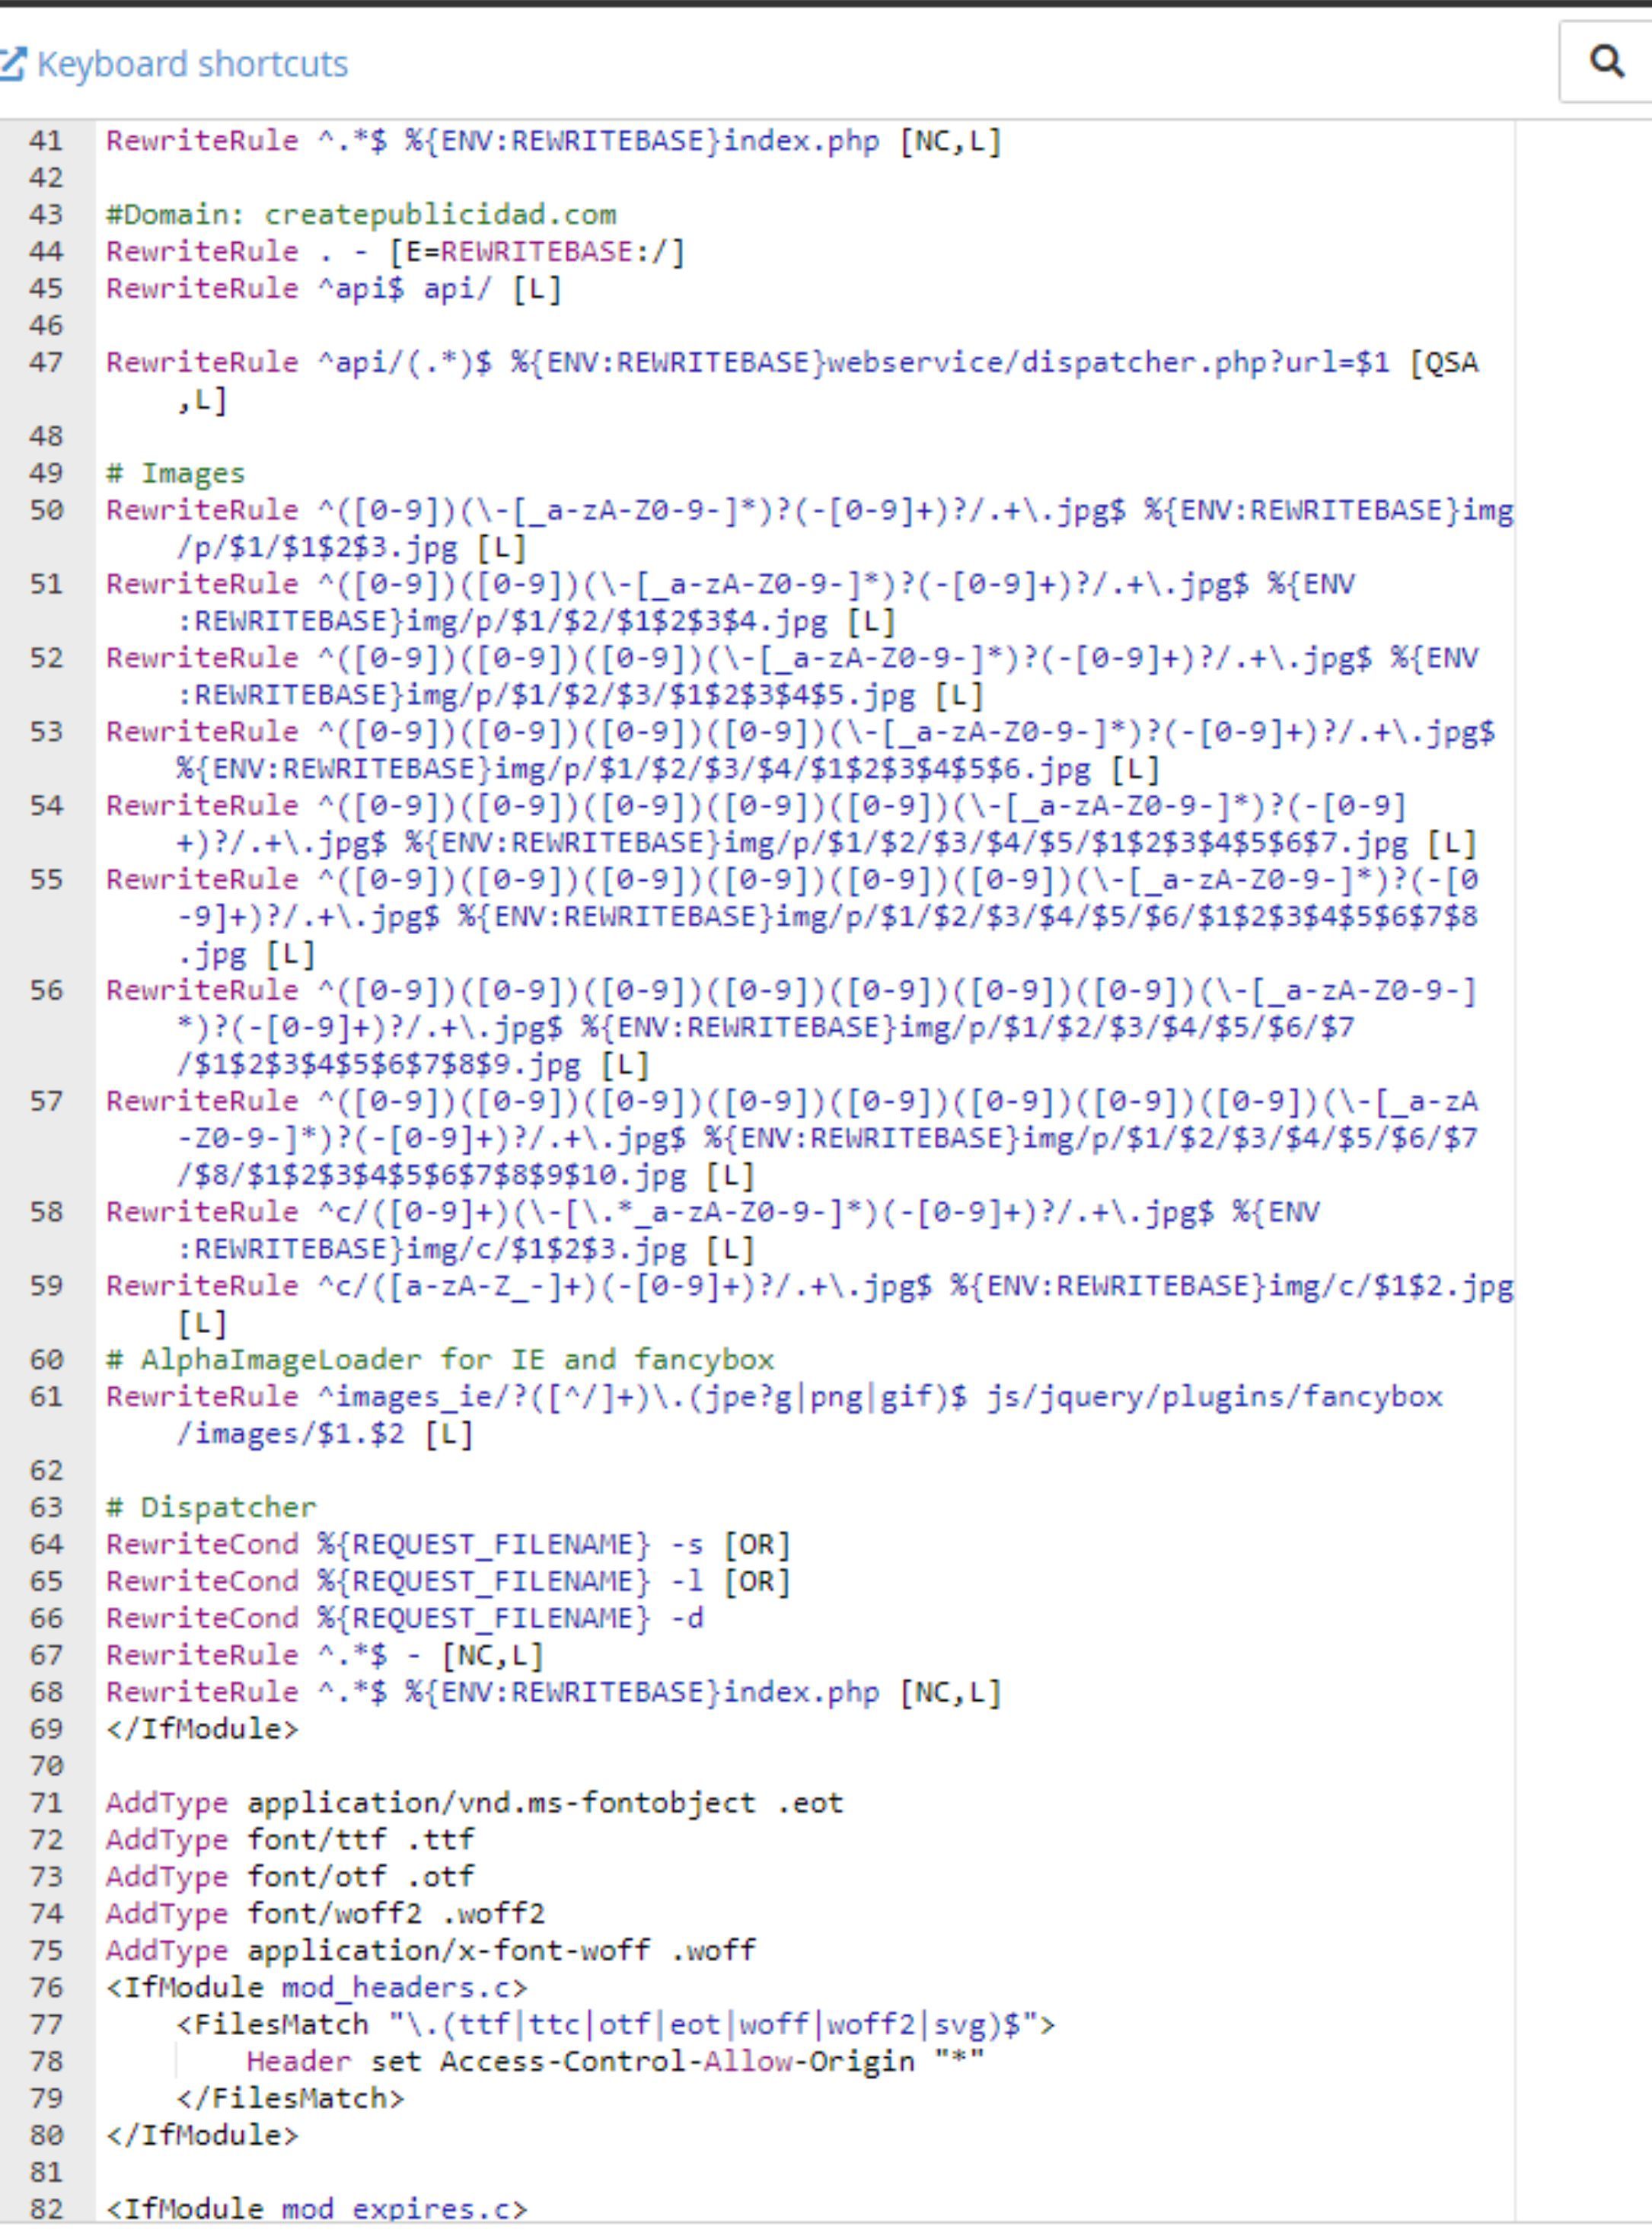Viewport: 1652px width, 2236px height.
Task: Click 'AddType application/x-font-woff .woff' line
Action: [431, 1952]
